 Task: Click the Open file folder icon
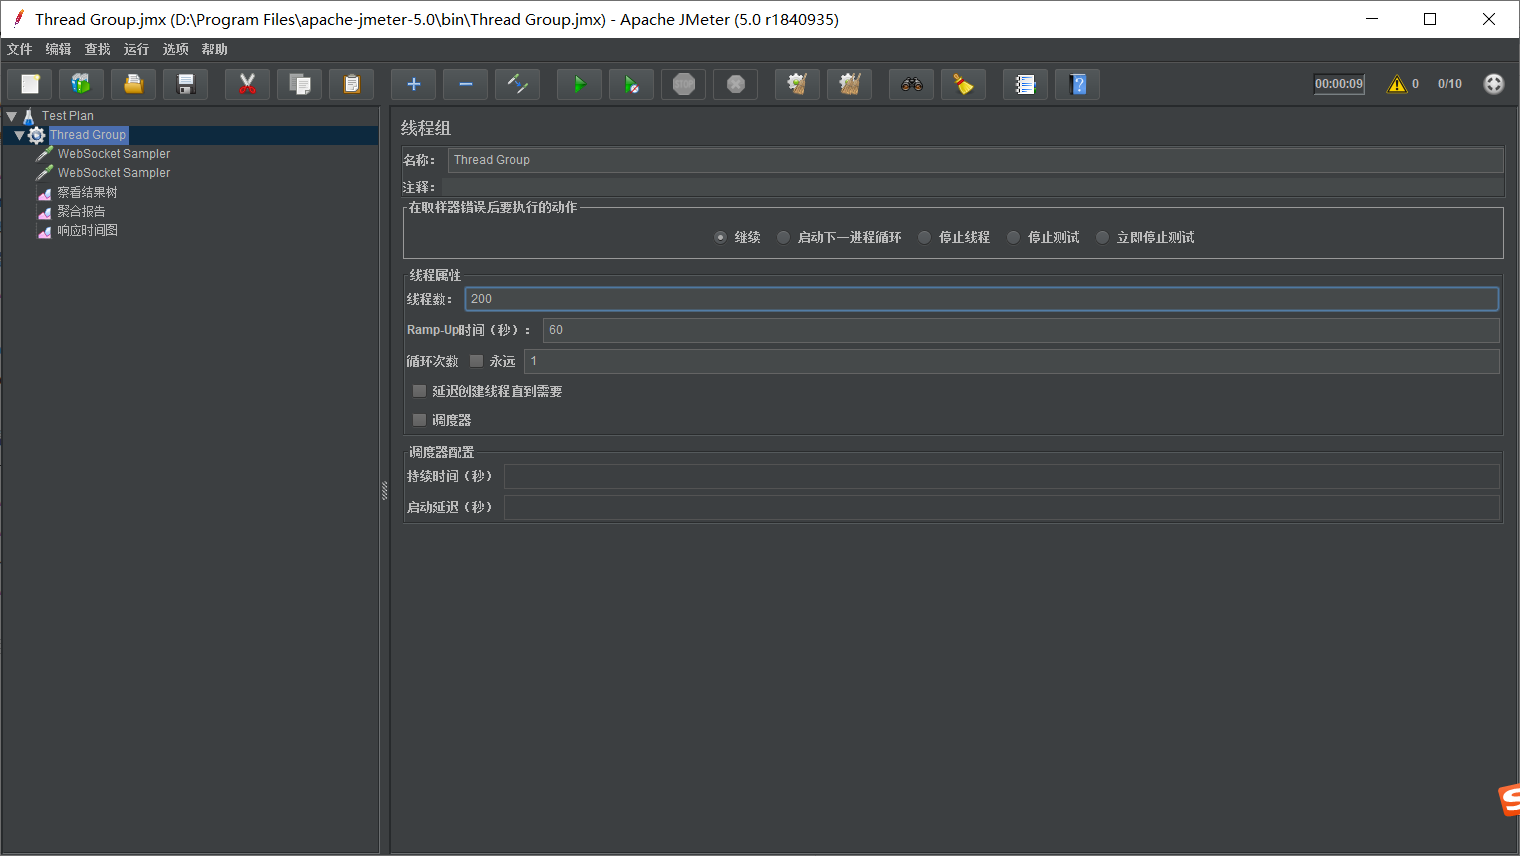(134, 84)
